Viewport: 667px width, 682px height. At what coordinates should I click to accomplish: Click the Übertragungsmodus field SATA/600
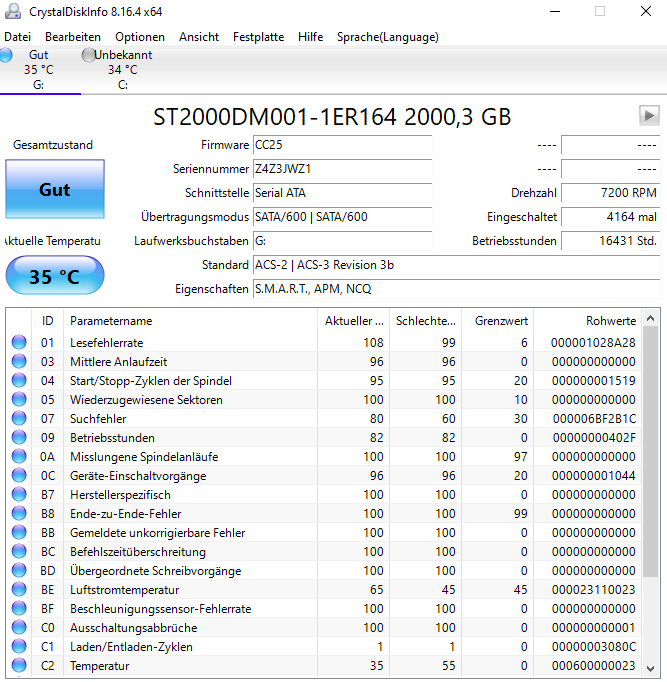(x=343, y=217)
